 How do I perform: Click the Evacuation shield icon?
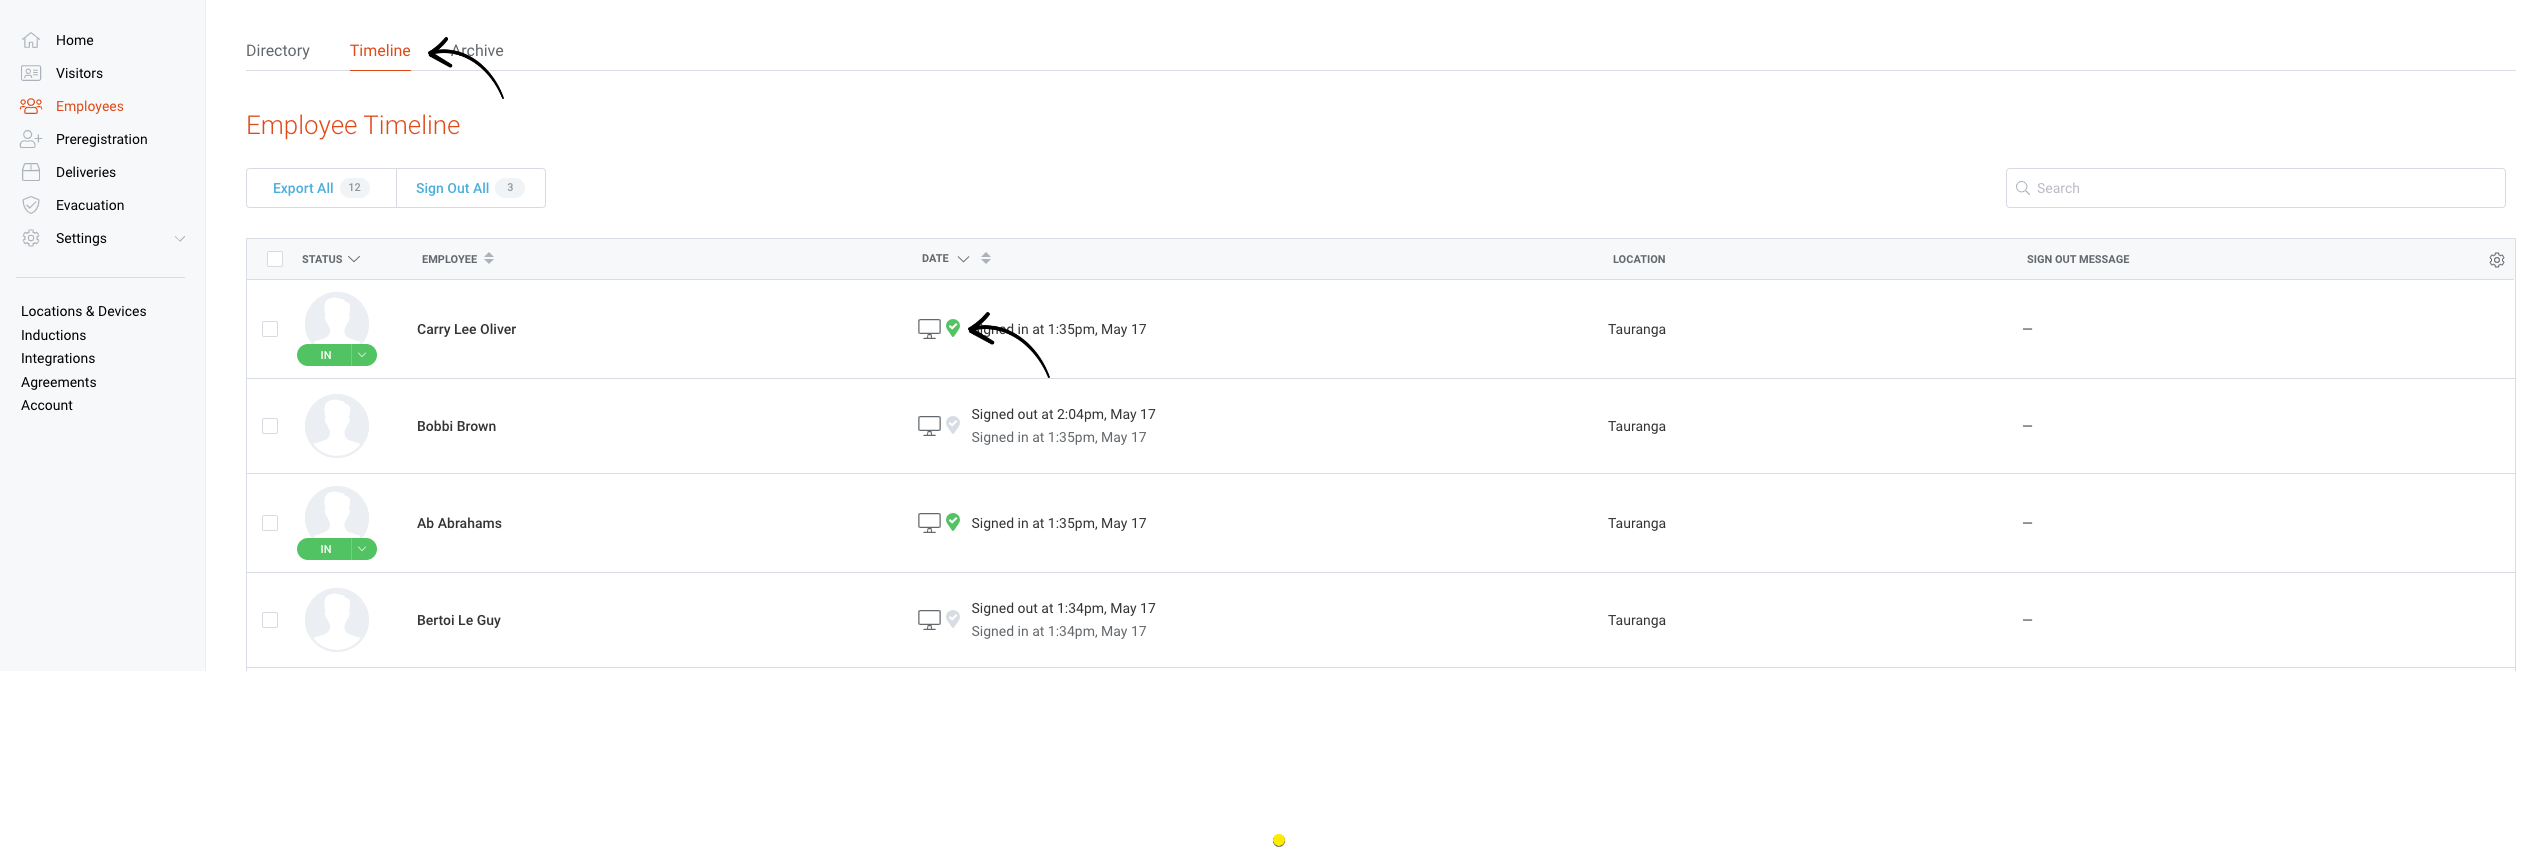[x=31, y=205]
